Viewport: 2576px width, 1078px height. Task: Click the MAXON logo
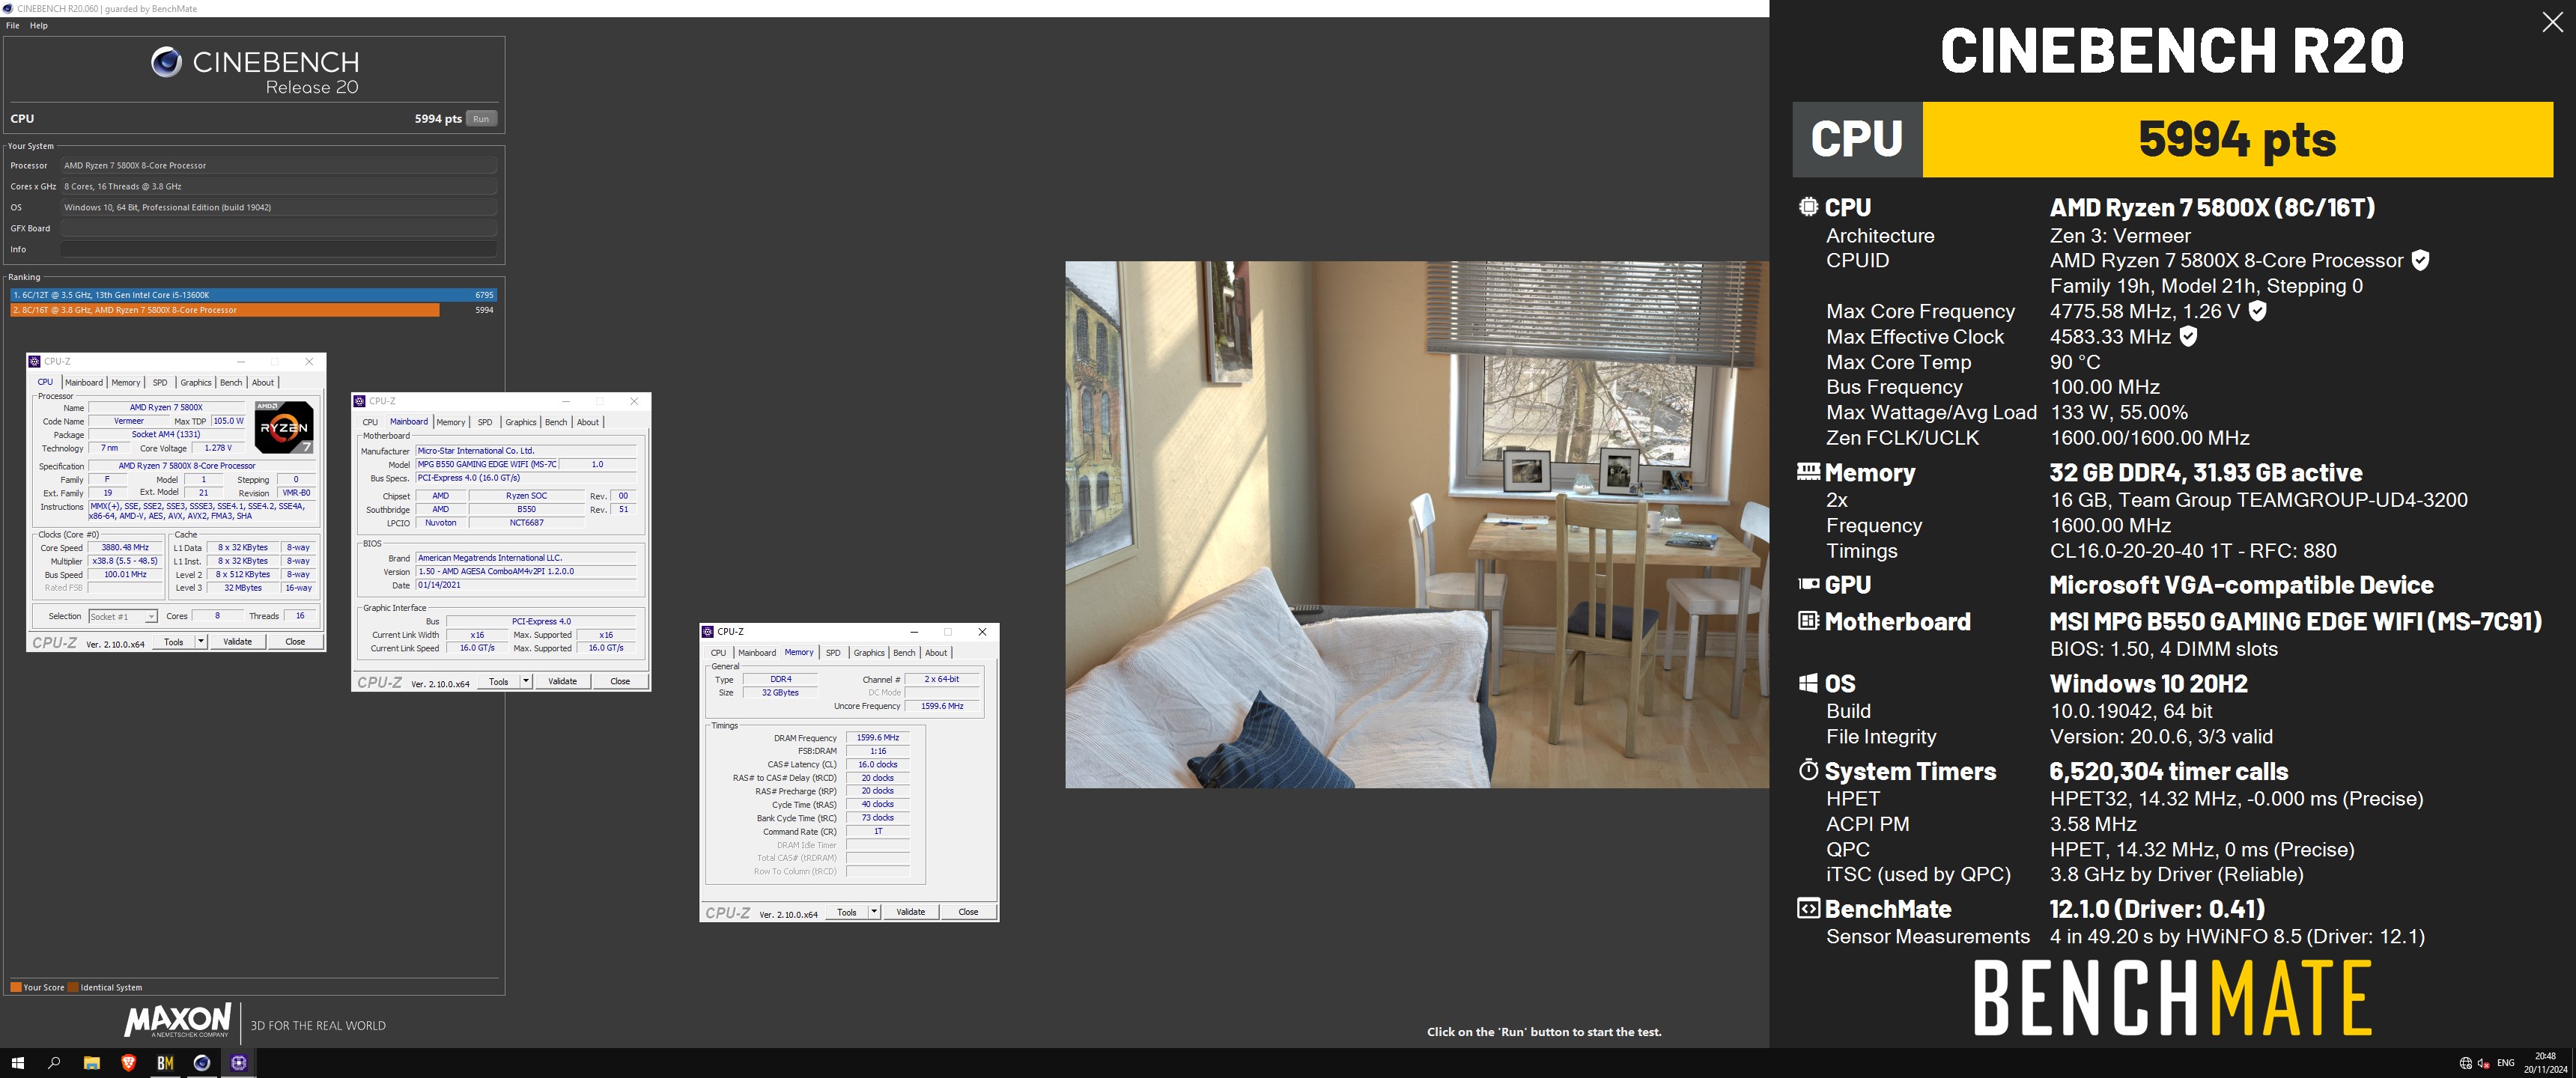coord(177,1021)
